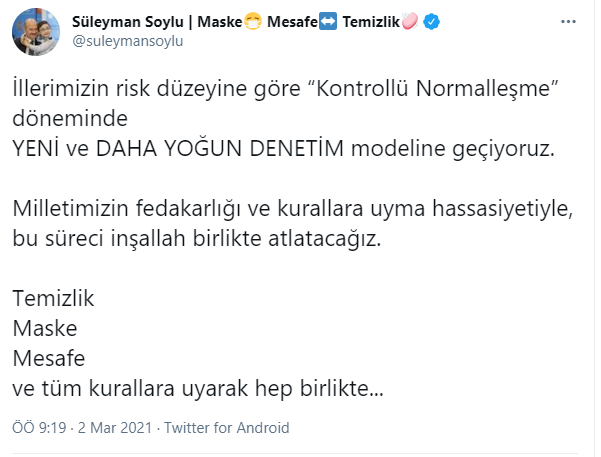Viewport: 601px width, 457px height.
Task: Open the three-dot more options menu
Action: pyautogui.click(x=568, y=22)
